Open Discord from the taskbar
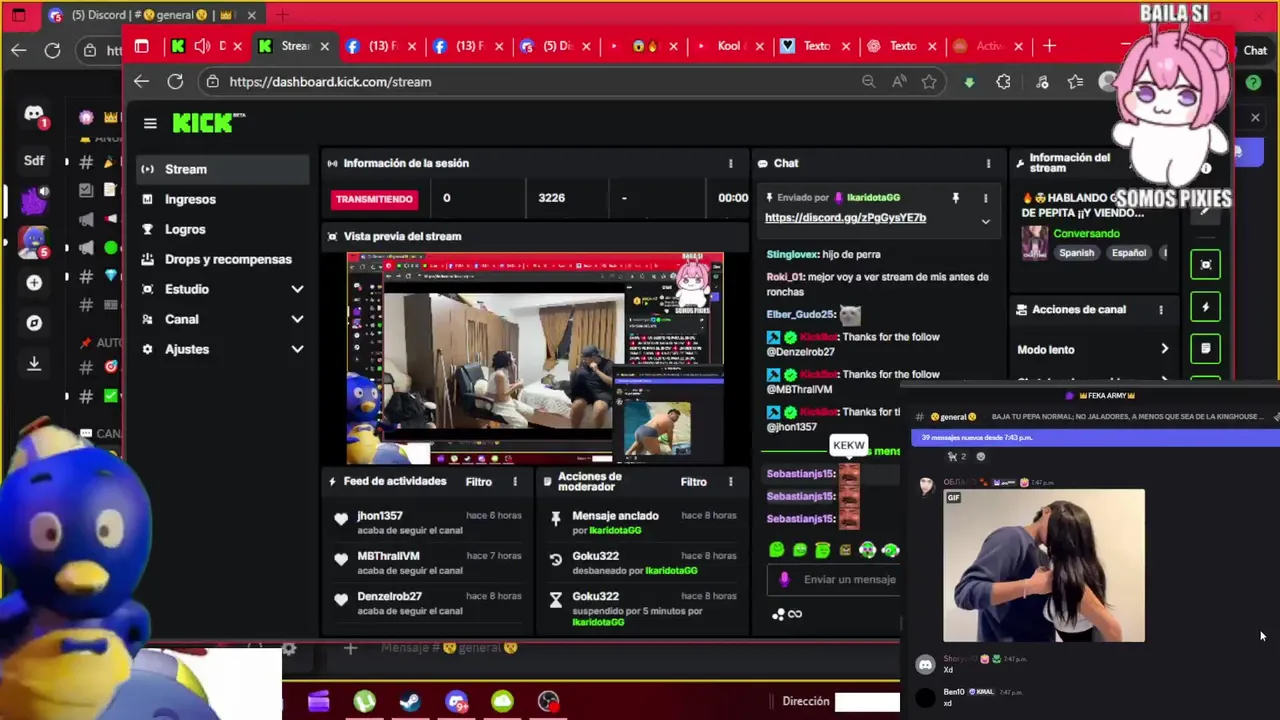 457,701
